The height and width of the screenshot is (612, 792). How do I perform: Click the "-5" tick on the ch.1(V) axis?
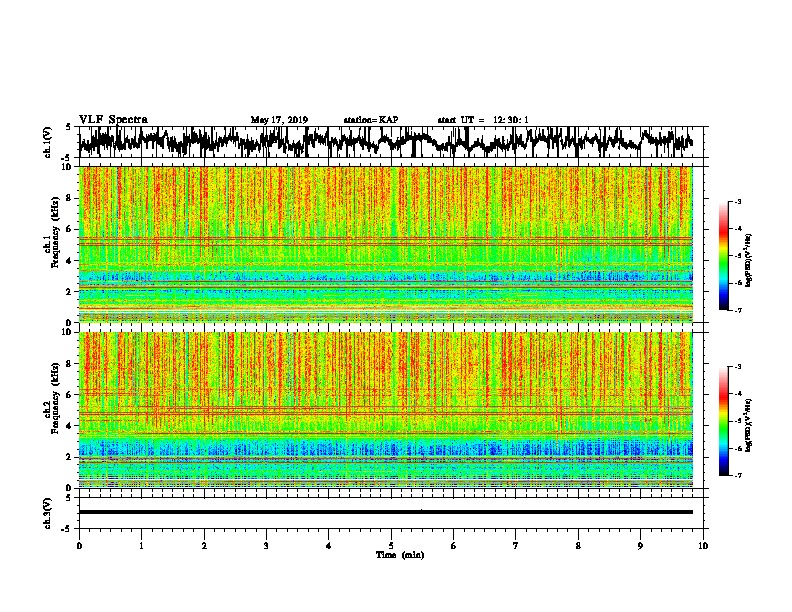coord(67,158)
